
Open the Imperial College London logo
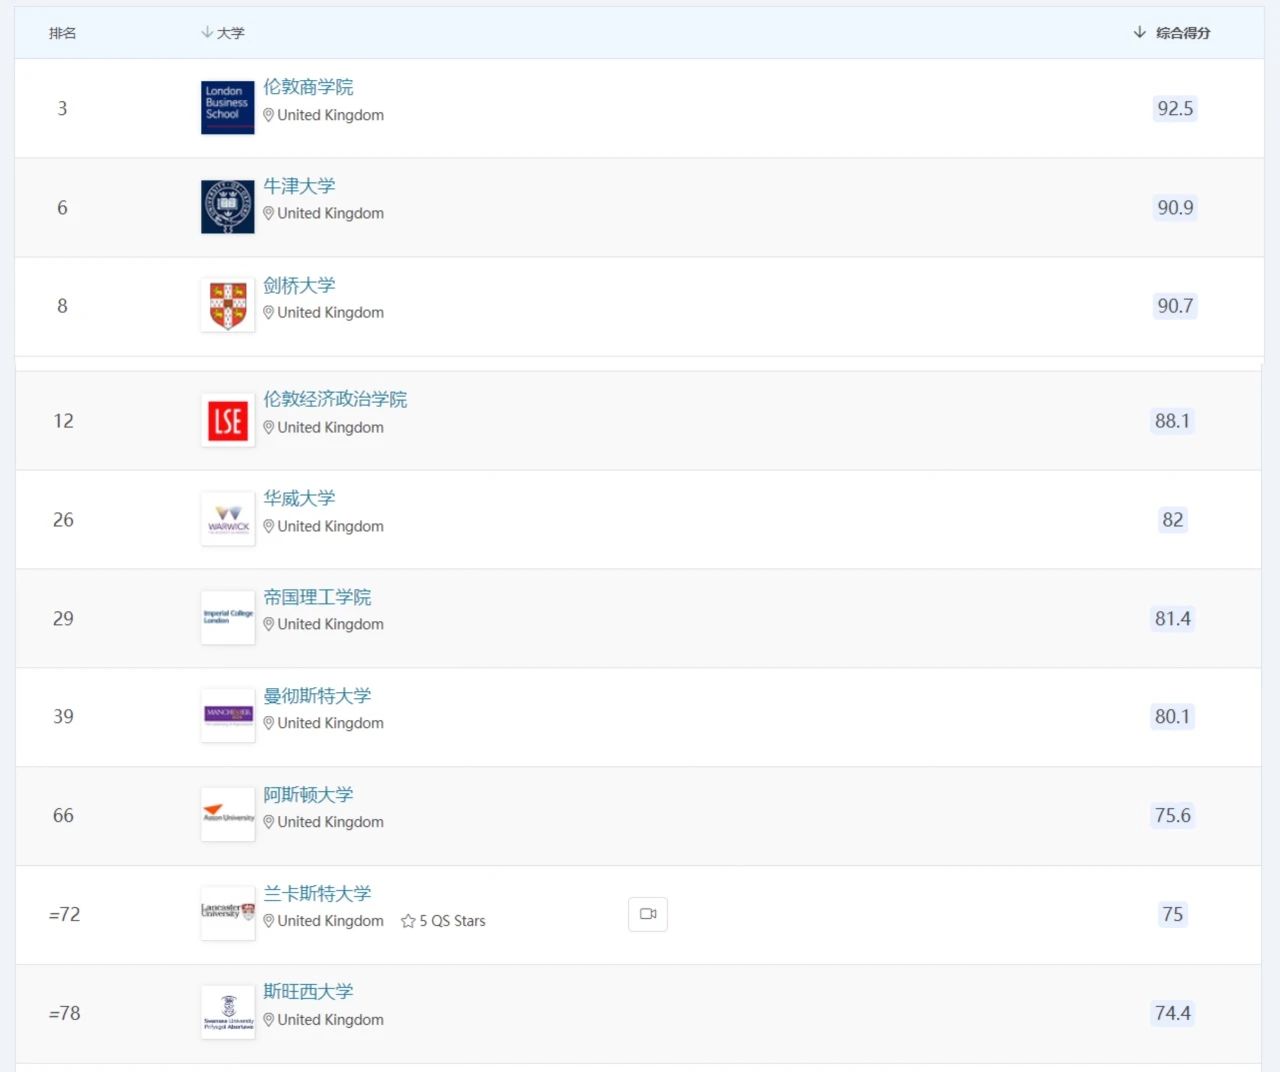tap(228, 617)
